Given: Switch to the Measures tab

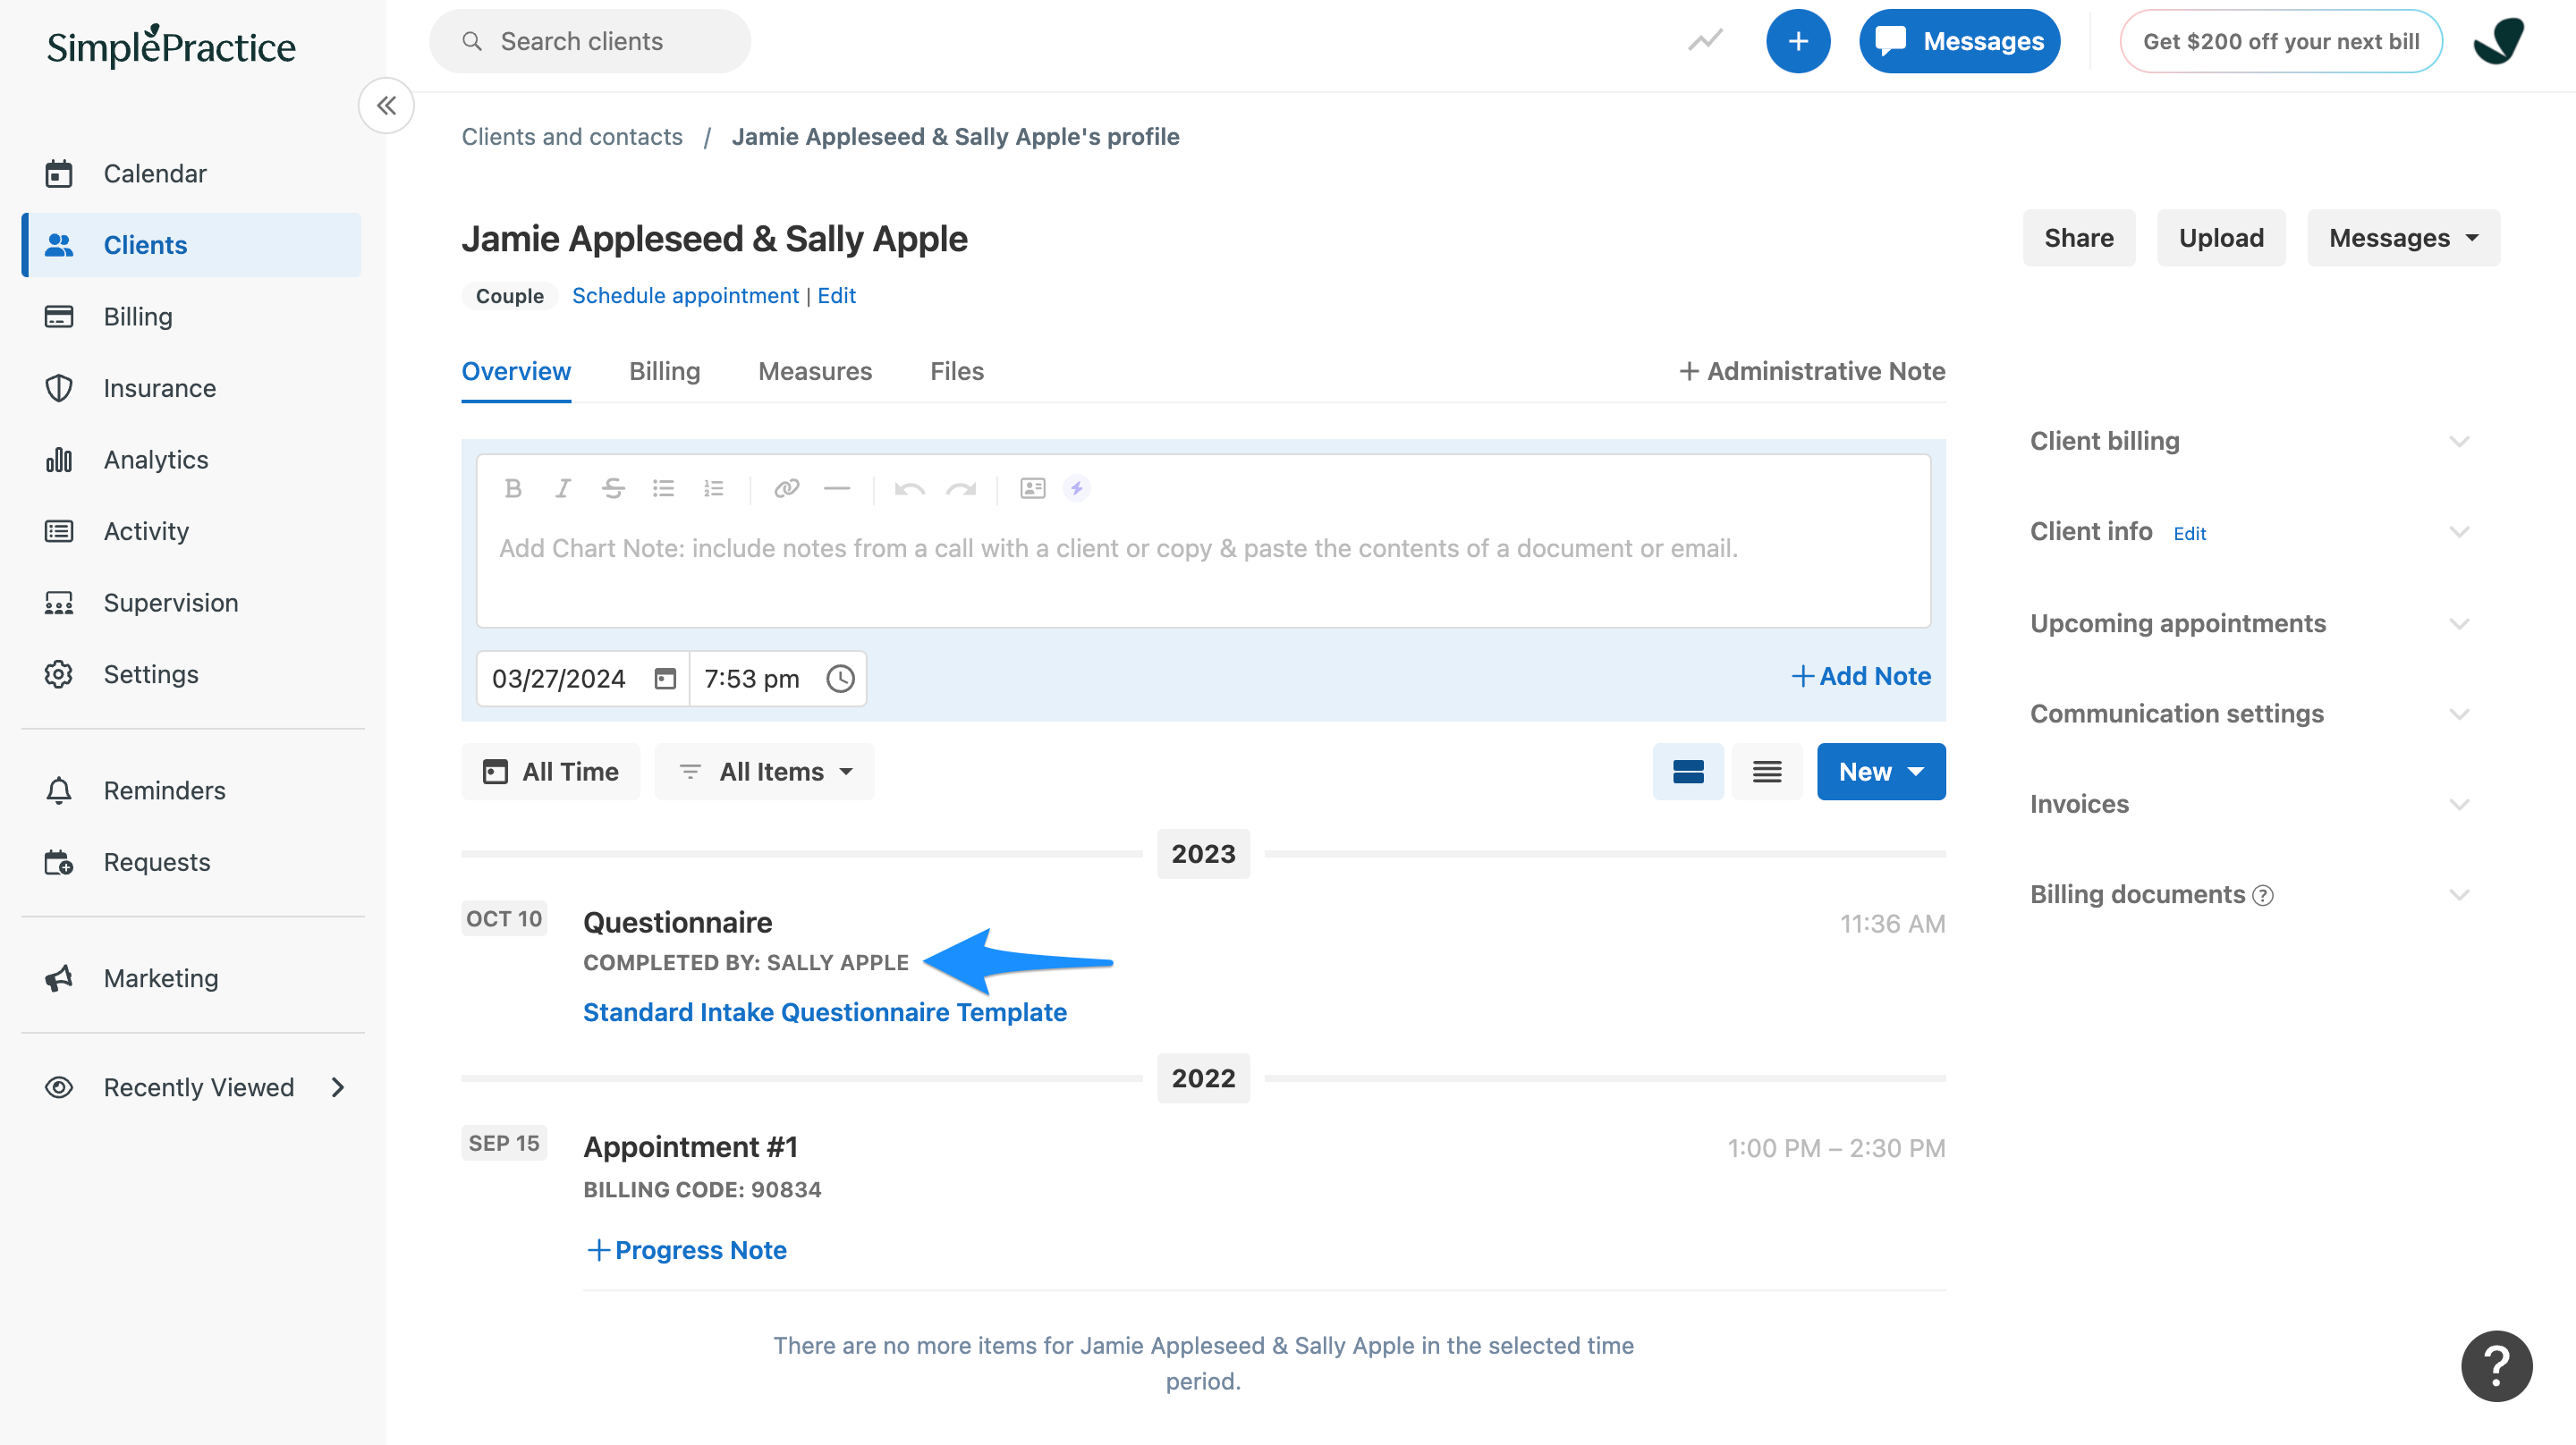Looking at the screenshot, I should pyautogui.click(x=815, y=371).
